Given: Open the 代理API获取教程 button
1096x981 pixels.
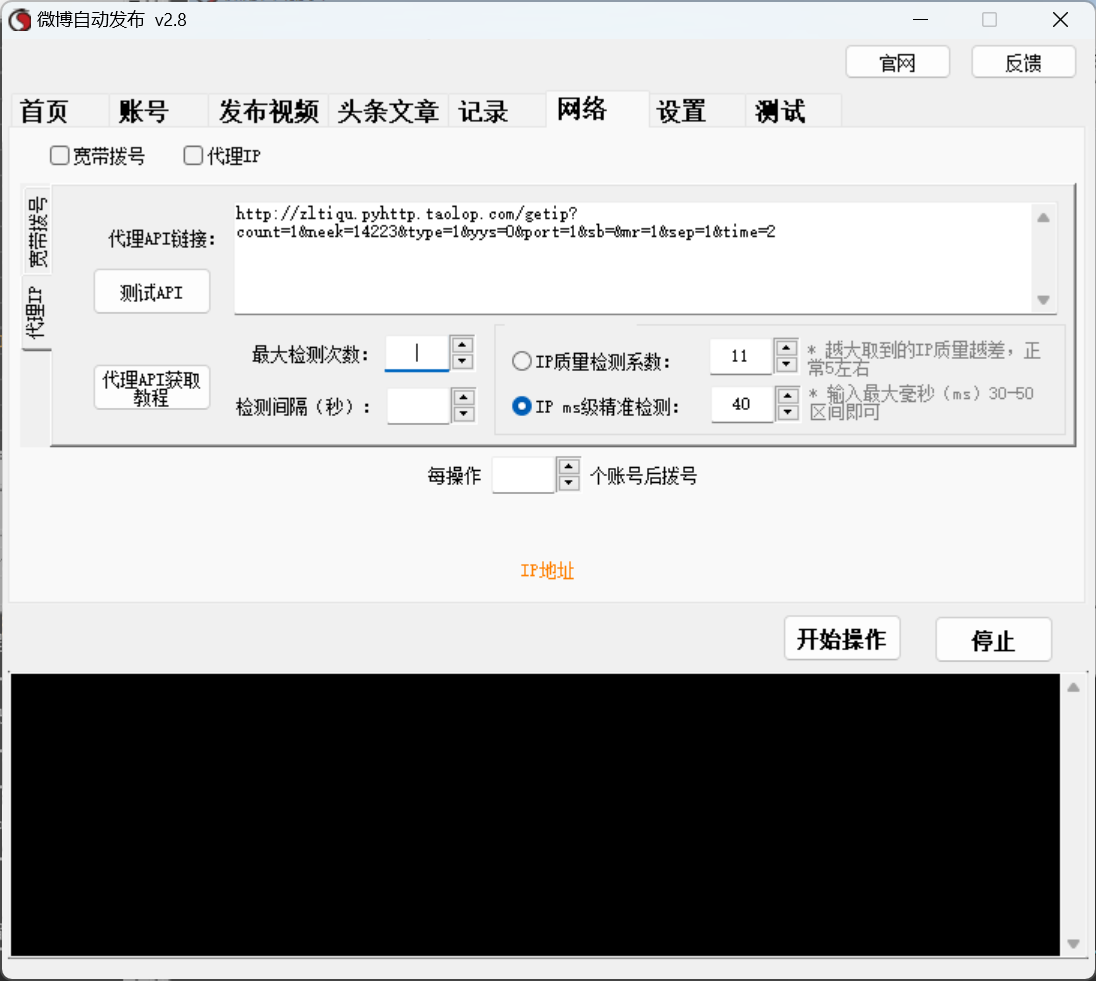Looking at the screenshot, I should point(152,388).
